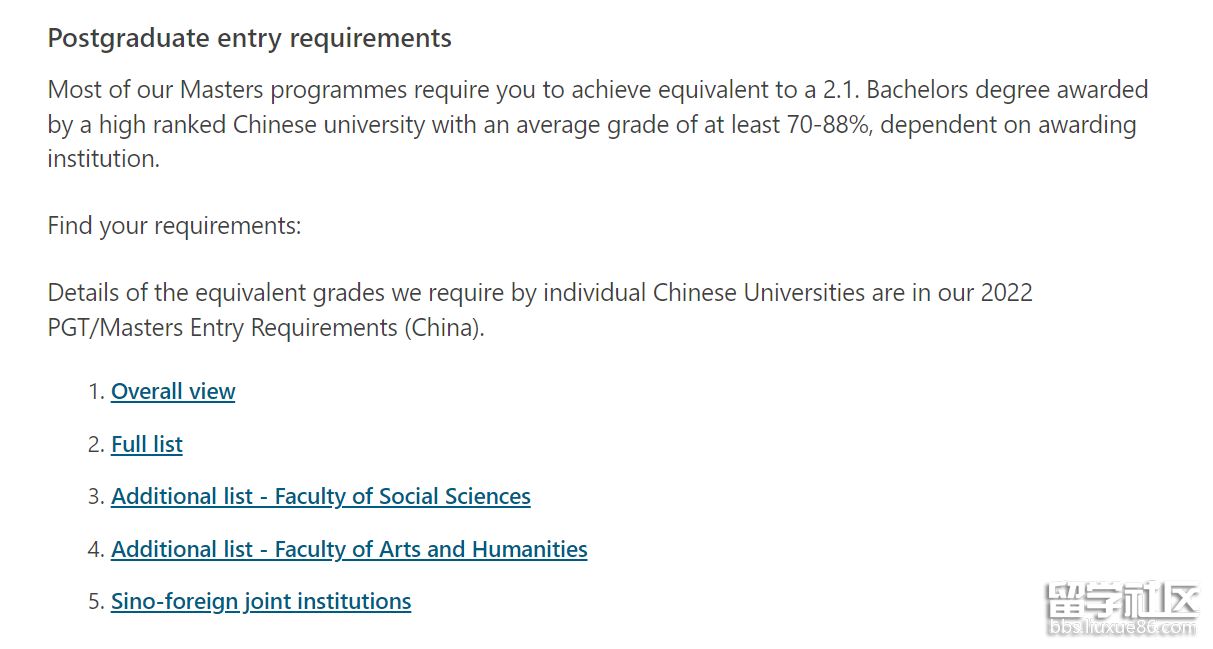Click the bbs.liuxue86.com watermark URL text

1121,628
